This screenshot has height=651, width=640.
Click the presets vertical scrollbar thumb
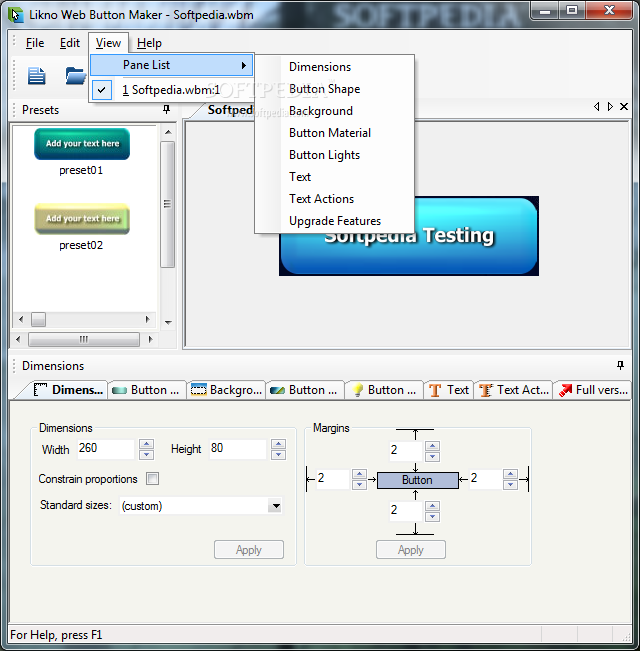pos(167,204)
